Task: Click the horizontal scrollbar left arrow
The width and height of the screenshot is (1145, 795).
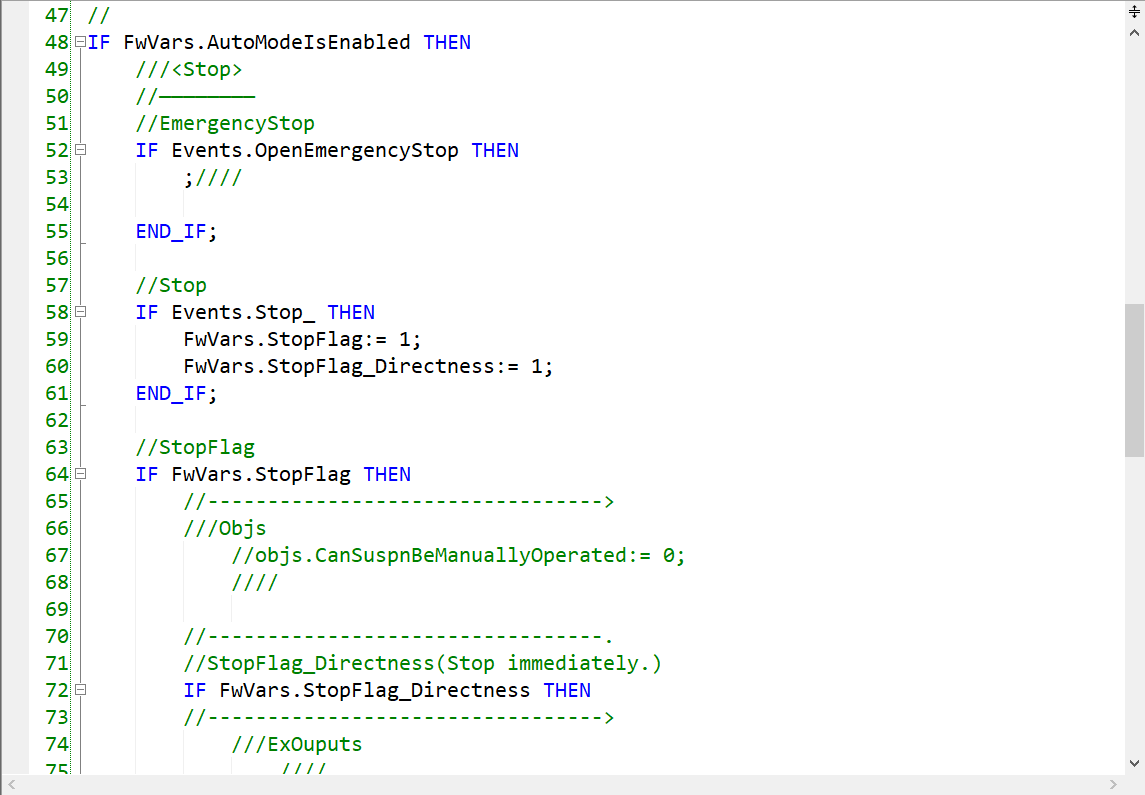Action: tap(12, 785)
